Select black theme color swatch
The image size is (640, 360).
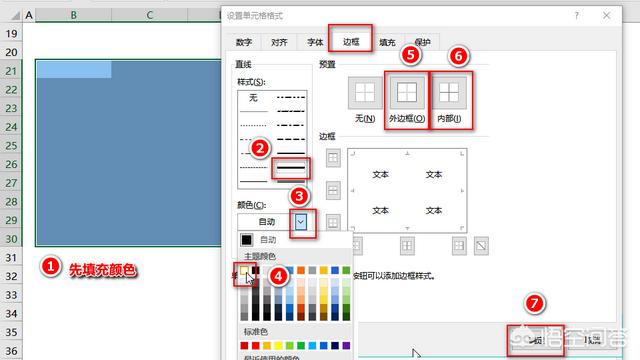coord(256,270)
